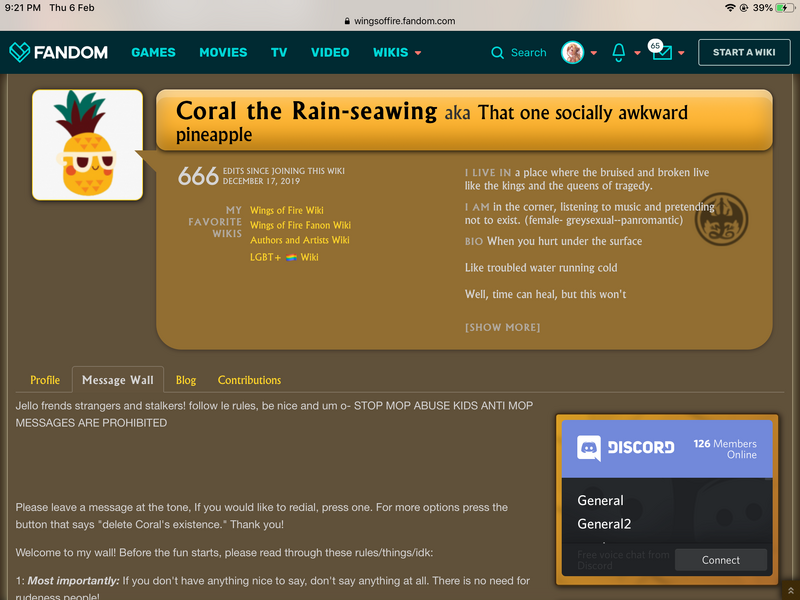
Task: Open the Blog tab
Action: [x=186, y=380]
